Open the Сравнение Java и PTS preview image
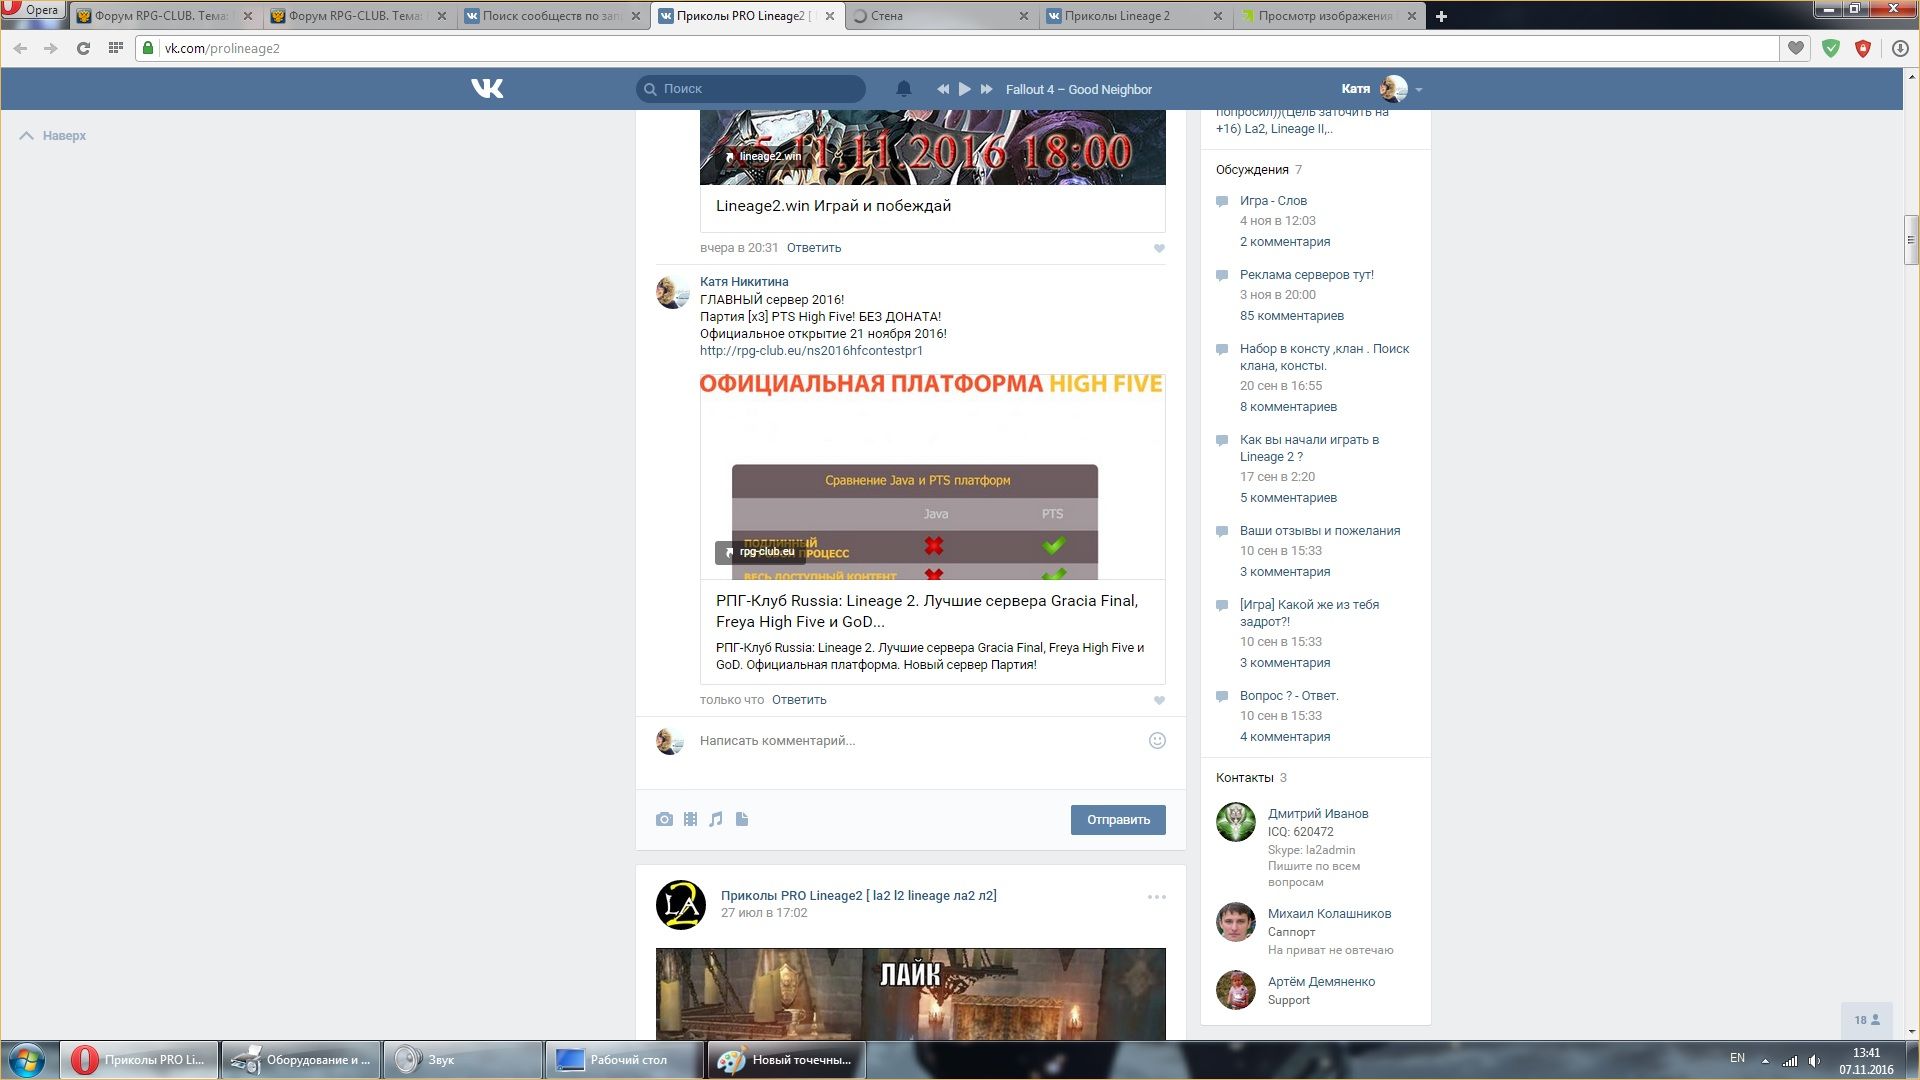Image resolution: width=1920 pixels, height=1080 pixels. pos(932,476)
